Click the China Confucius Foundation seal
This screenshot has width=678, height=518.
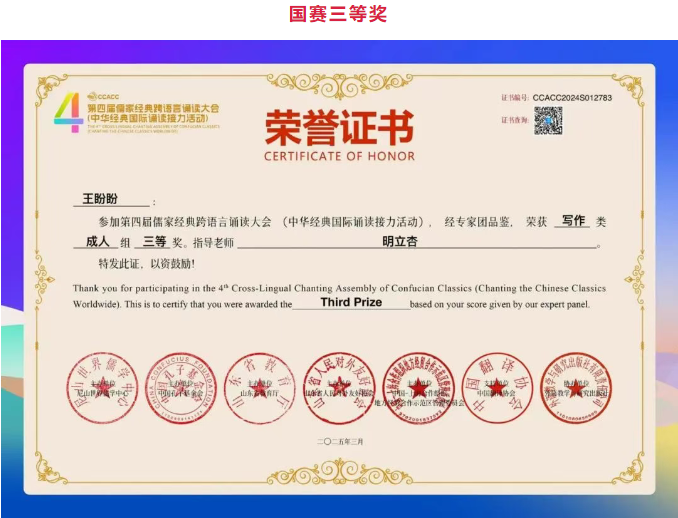(181, 388)
